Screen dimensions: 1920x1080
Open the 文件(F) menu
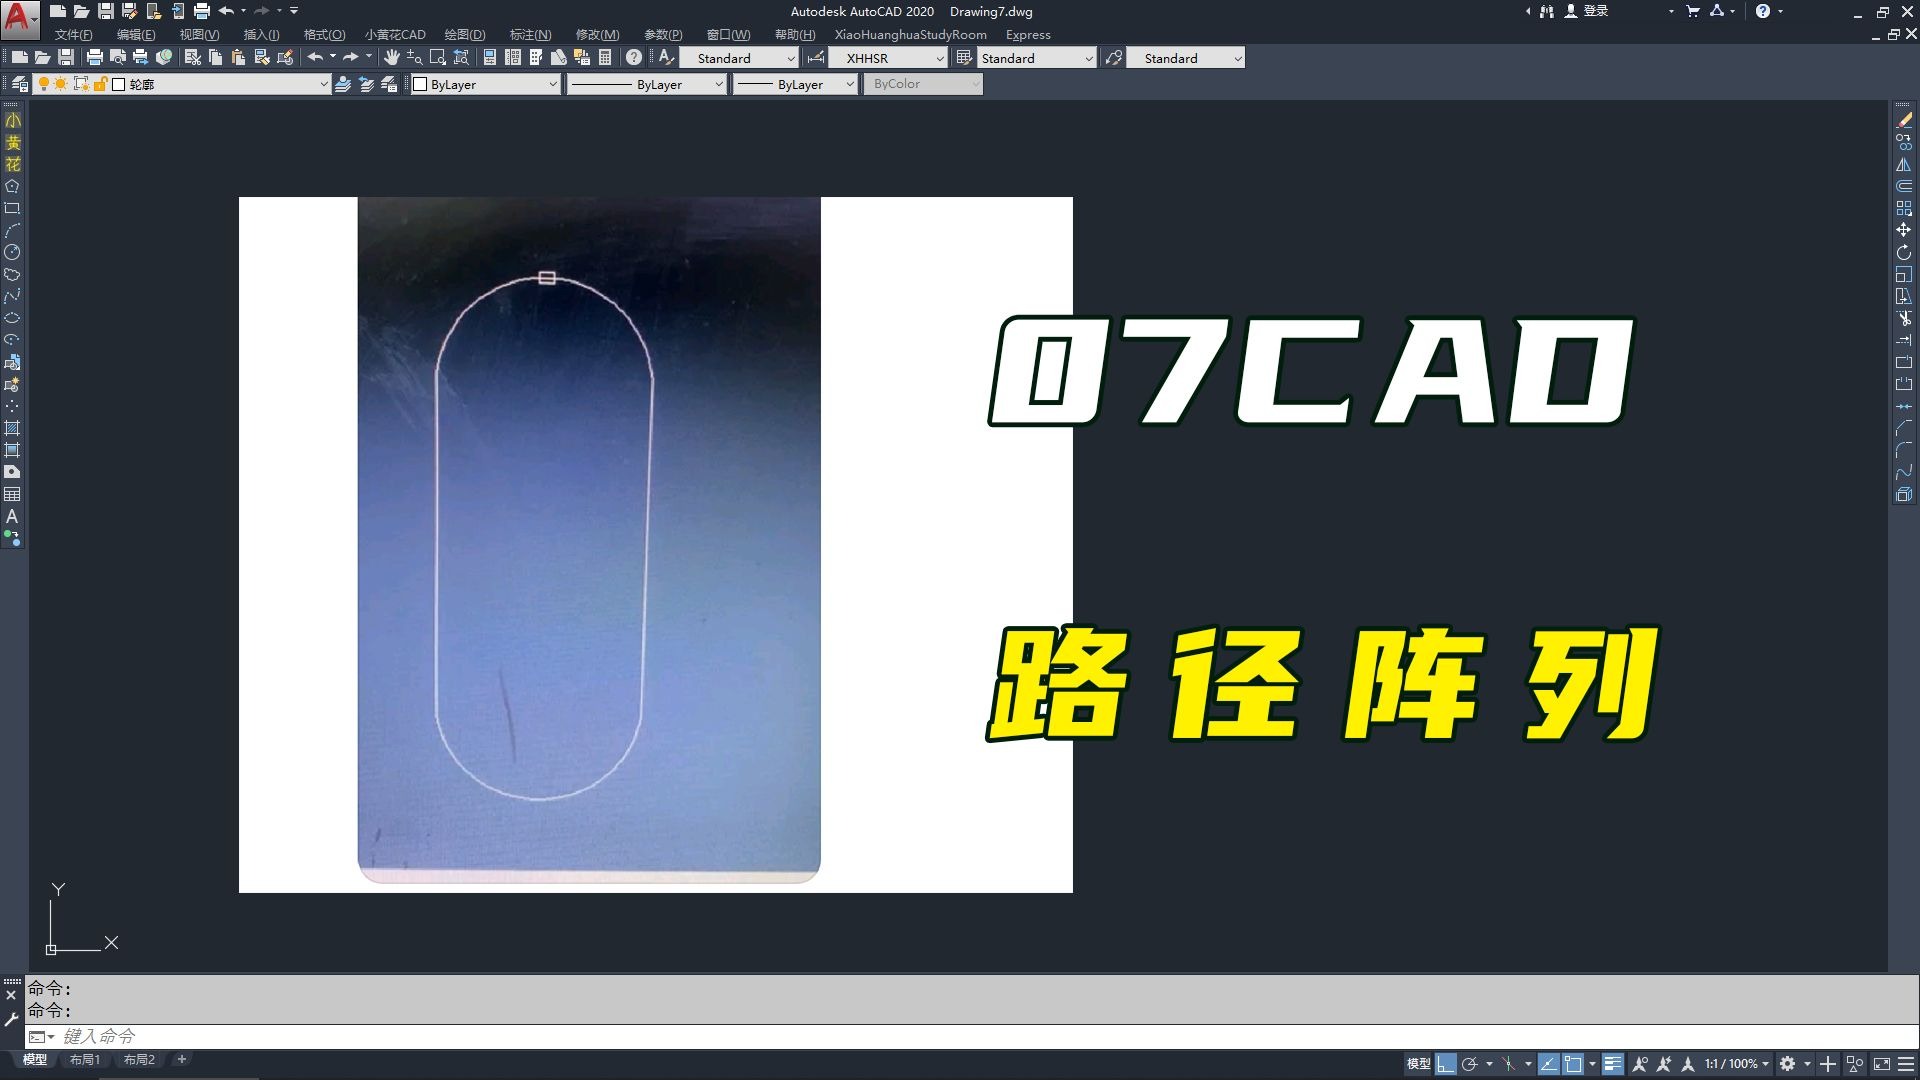pos(73,35)
